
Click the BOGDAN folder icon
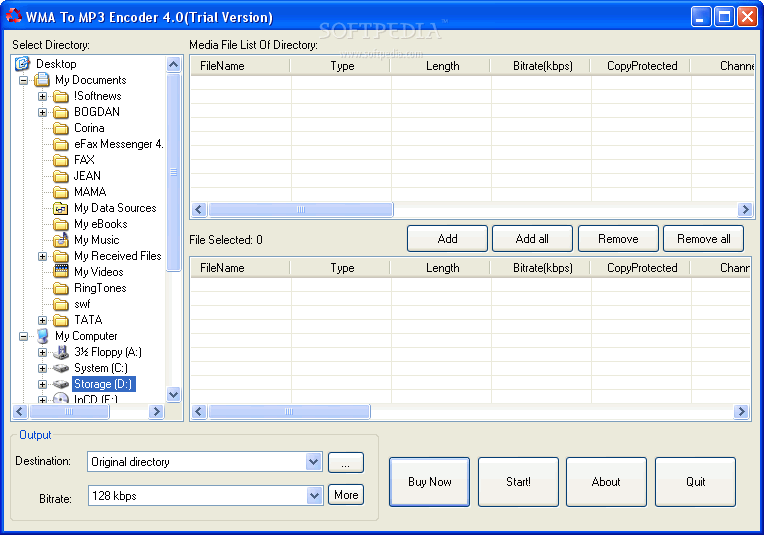(61, 112)
